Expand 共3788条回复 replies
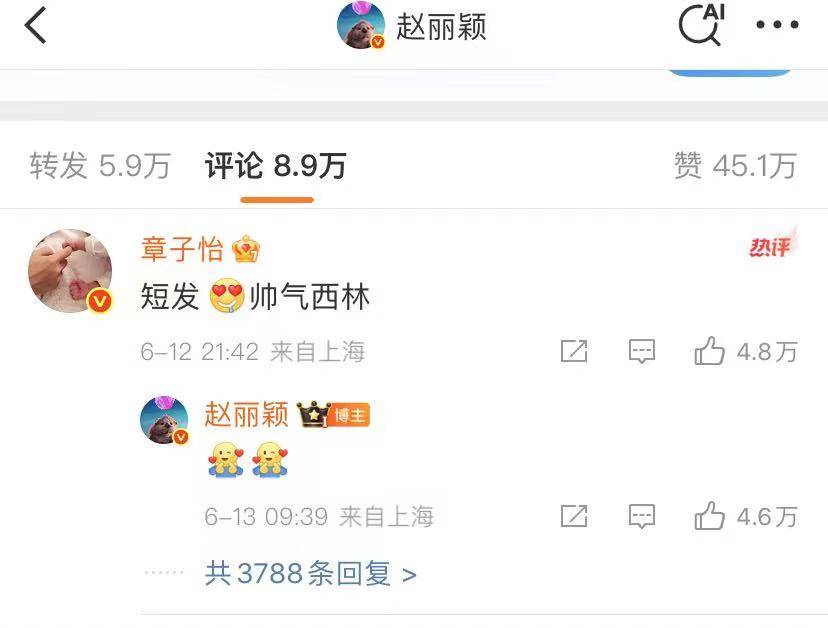The width and height of the screenshot is (828, 628). click(310, 574)
